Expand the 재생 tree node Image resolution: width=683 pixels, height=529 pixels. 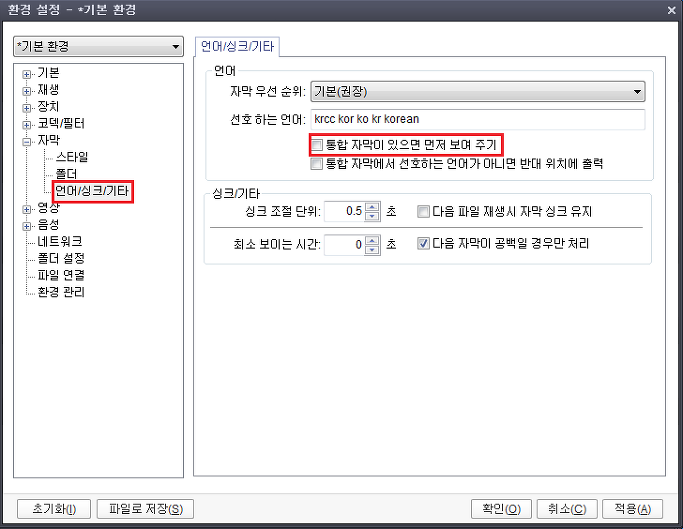click(x=27, y=92)
